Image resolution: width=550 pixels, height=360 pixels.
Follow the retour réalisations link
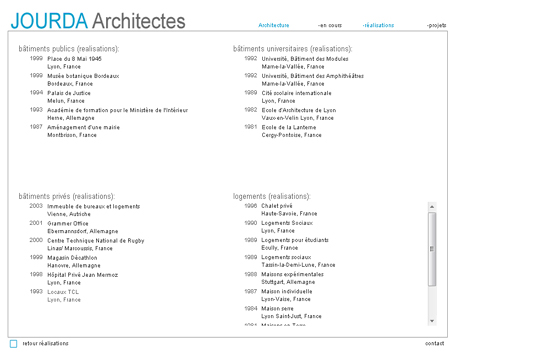46,344
